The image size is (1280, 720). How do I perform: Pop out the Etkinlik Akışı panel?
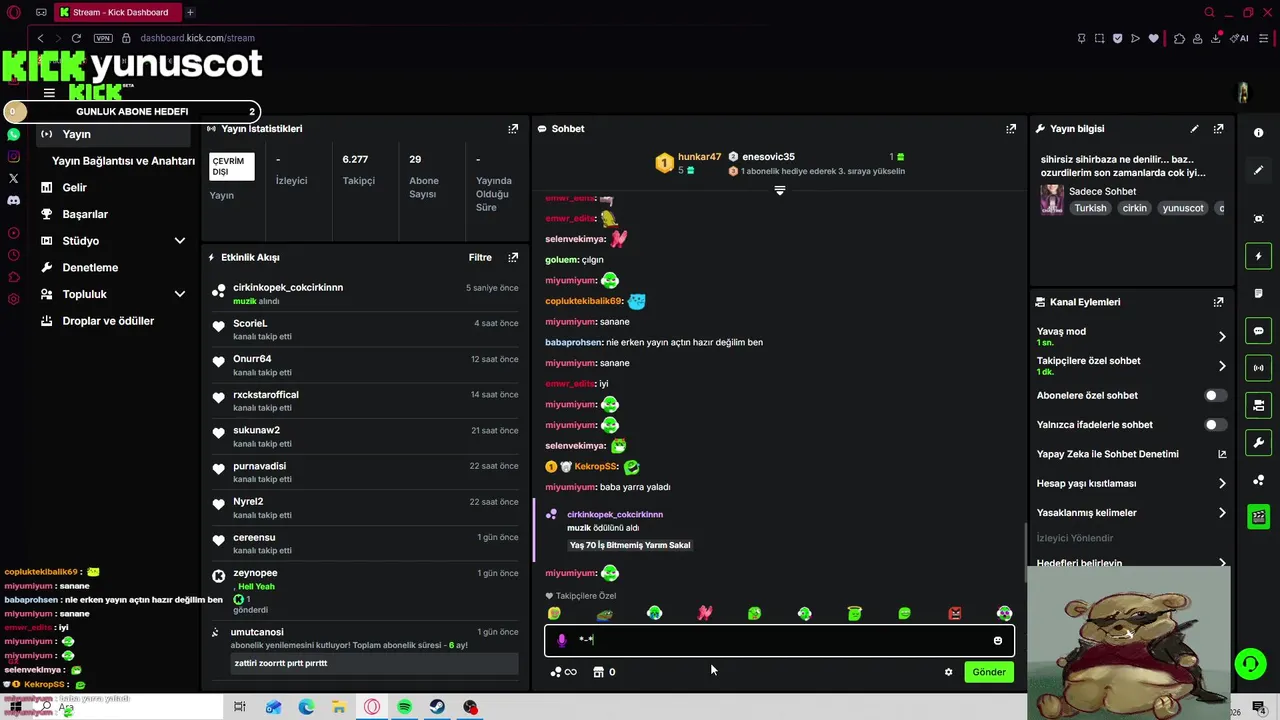513,257
